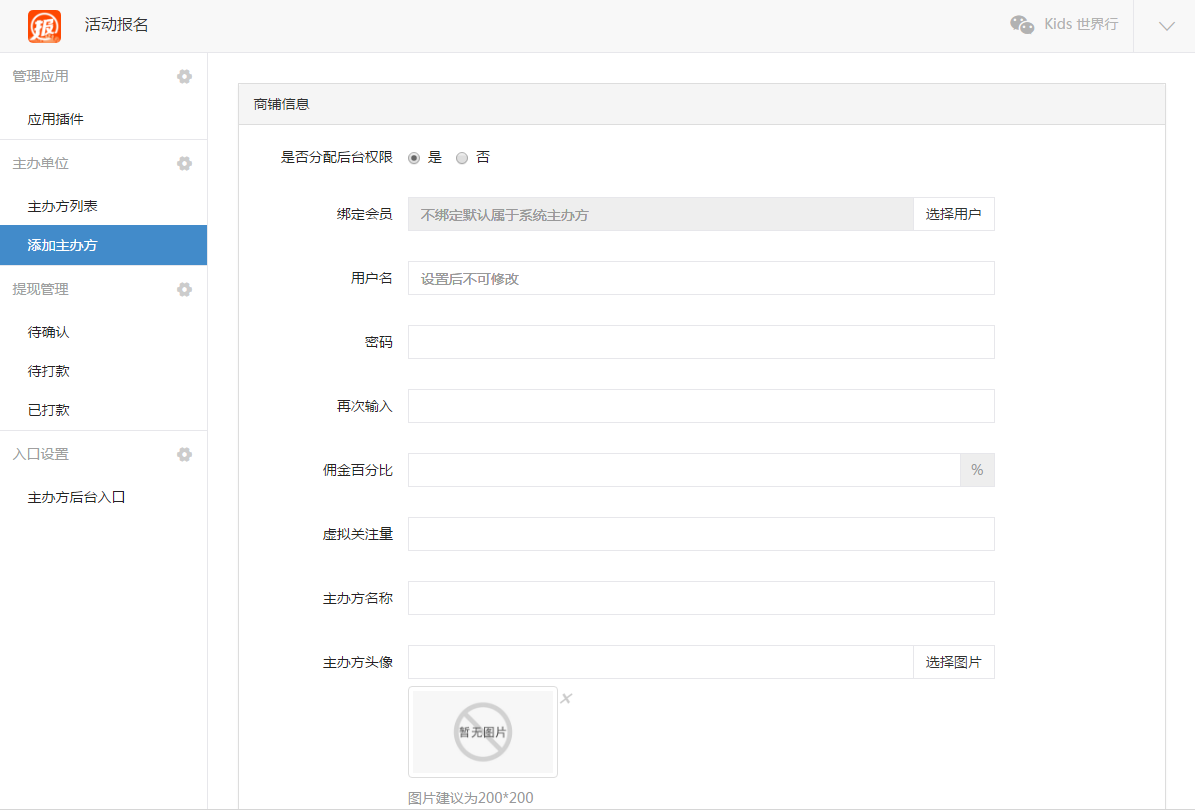The image size is (1195, 810).
Task: Focus the 主办方名称 input field
Action: point(701,598)
